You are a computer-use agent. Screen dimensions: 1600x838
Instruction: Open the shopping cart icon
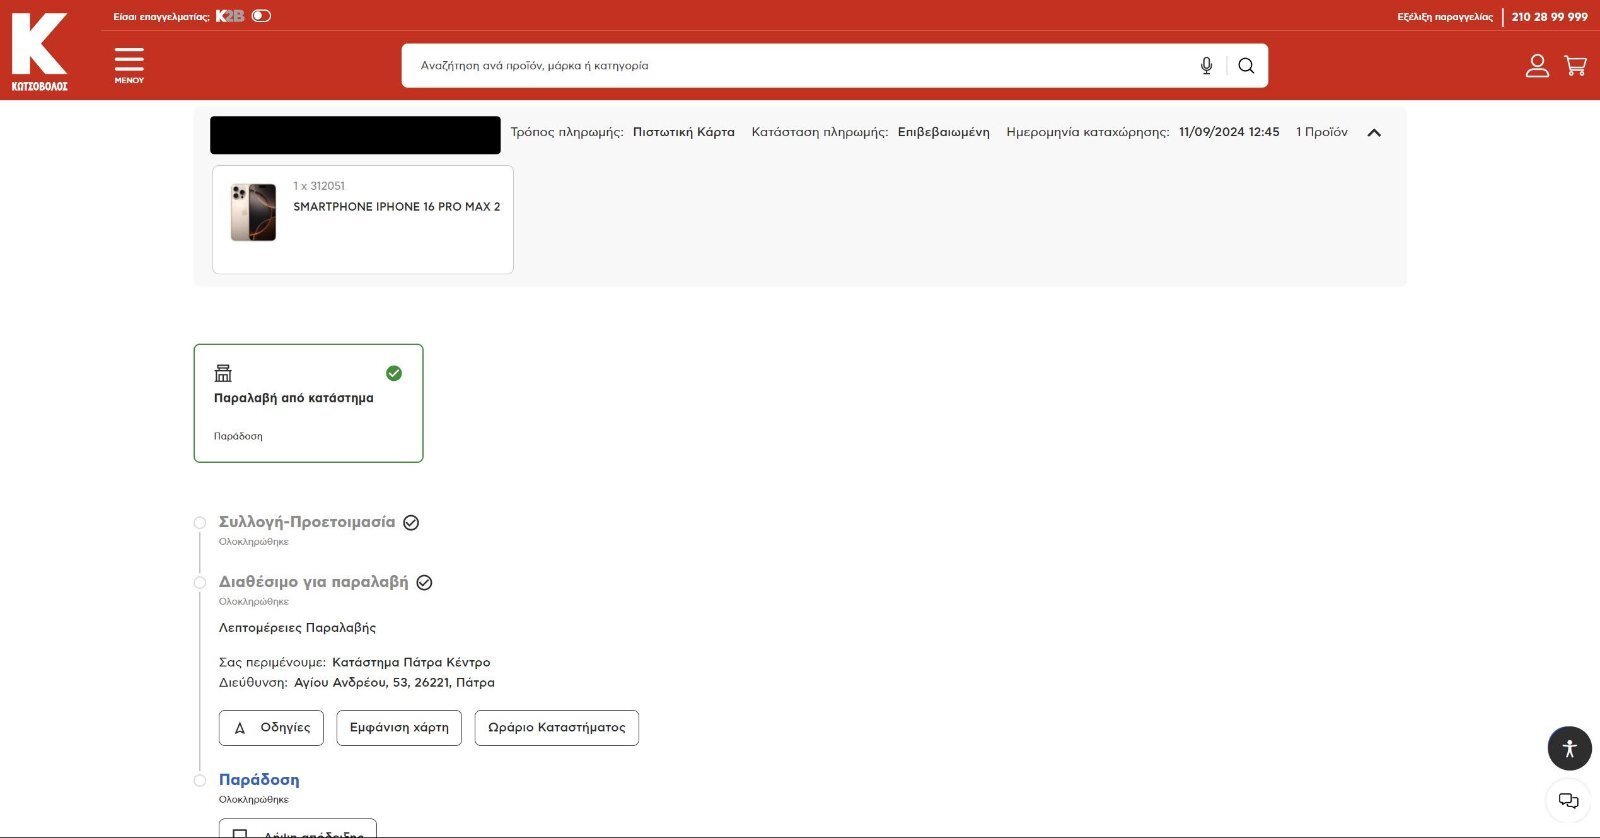click(x=1576, y=66)
